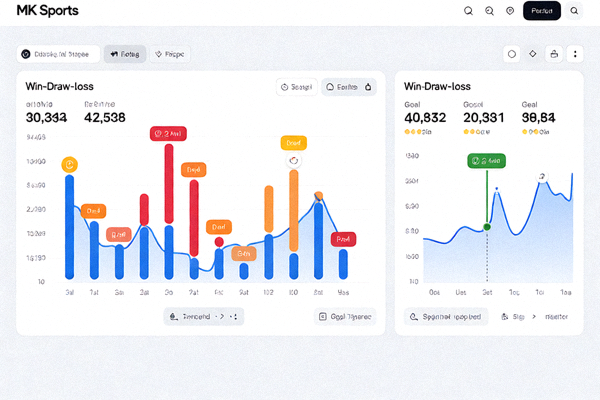Click the chevron arrow at the bottom of the right card
The width and height of the screenshot is (600, 400).
(534, 317)
